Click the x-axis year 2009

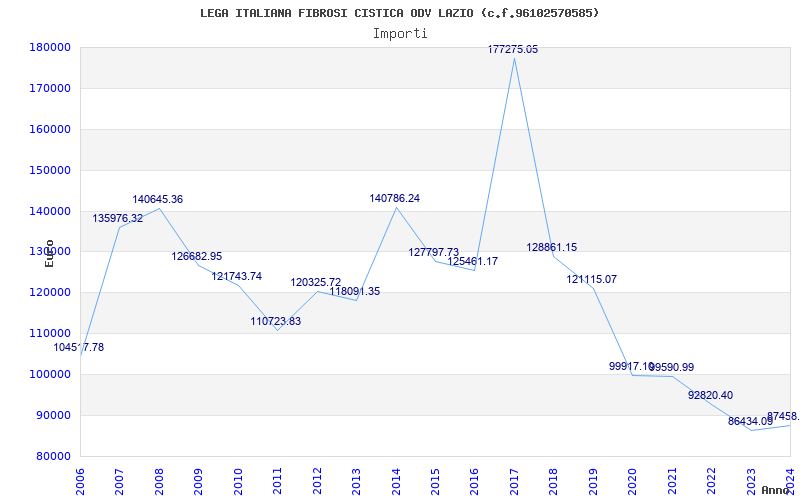pyautogui.click(x=198, y=482)
